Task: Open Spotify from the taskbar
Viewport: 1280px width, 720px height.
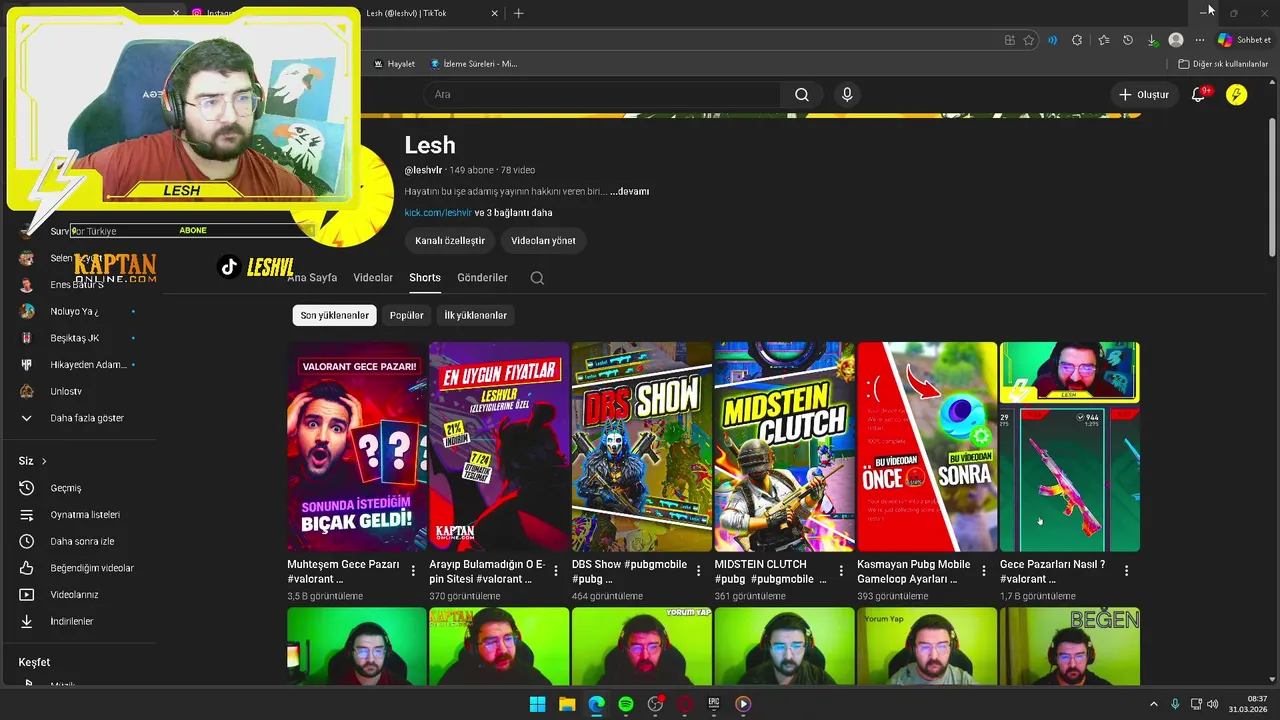Action: coord(626,704)
